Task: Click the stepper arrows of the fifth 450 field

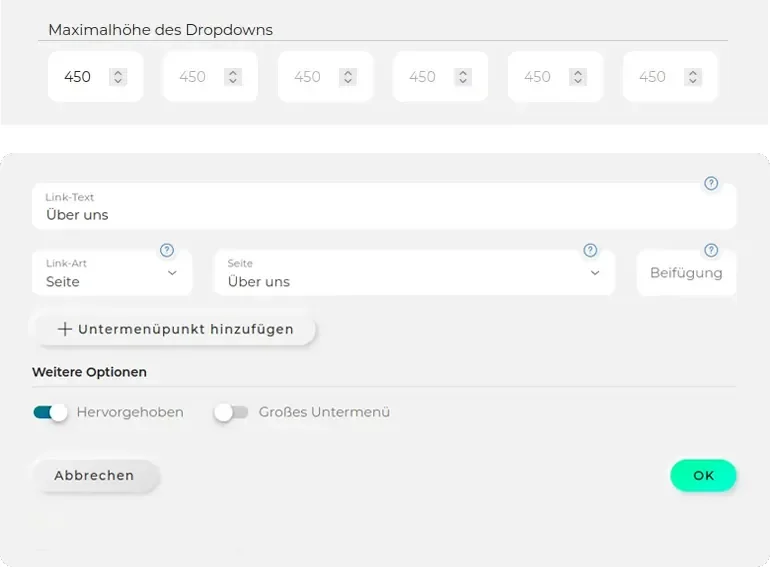Action: [x=578, y=77]
